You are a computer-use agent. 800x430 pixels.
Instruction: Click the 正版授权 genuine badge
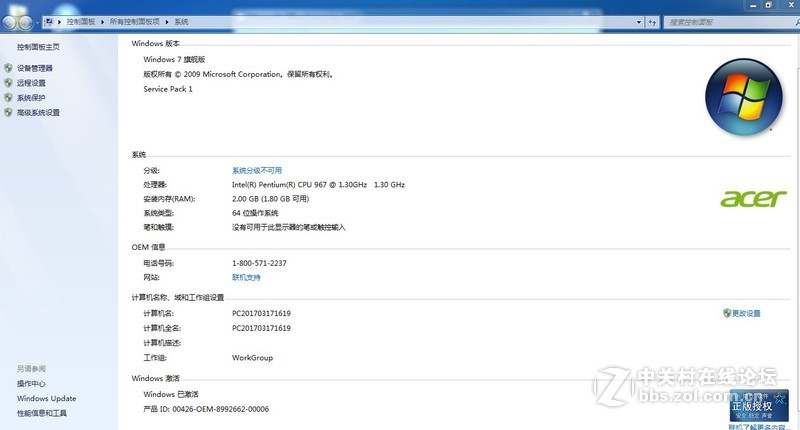759,406
